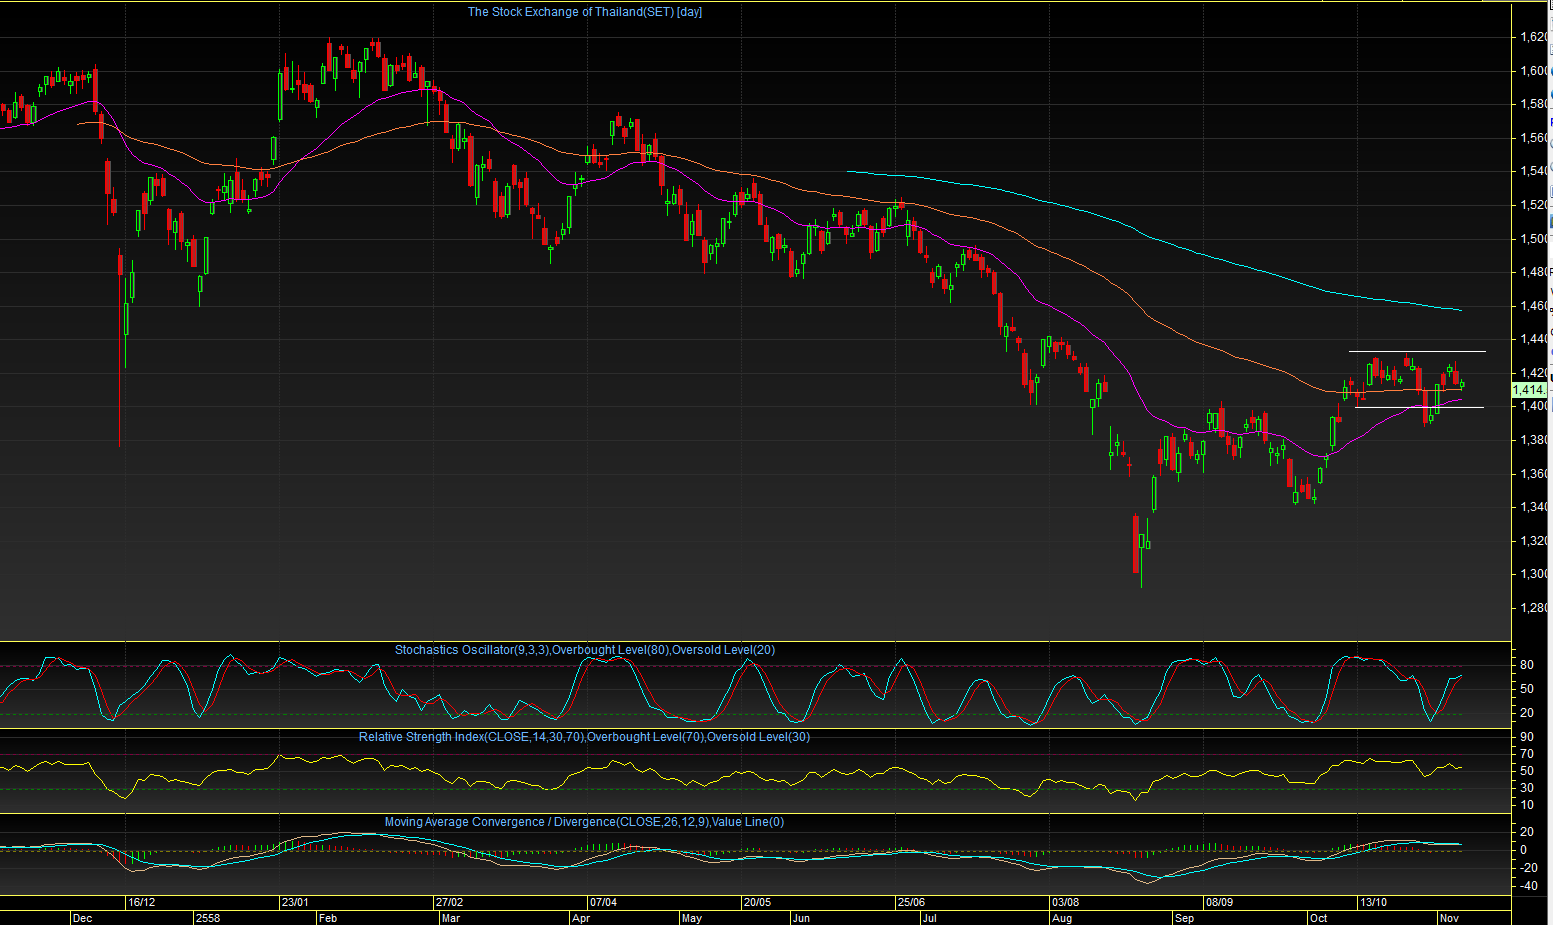Click the "13/10" date label
This screenshot has height=925, width=1553.
pos(1373,902)
